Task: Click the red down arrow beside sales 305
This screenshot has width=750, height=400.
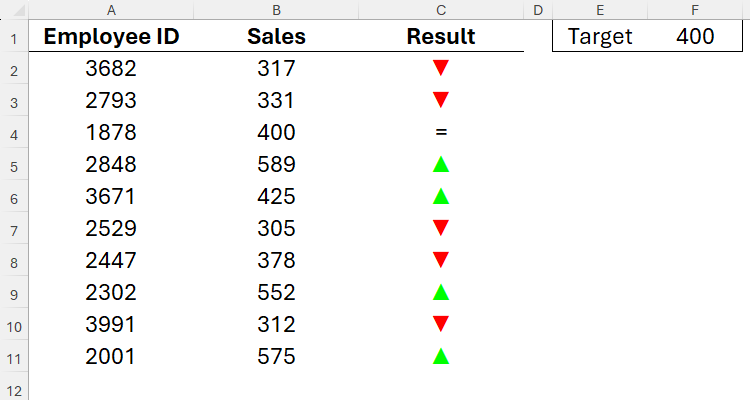Action: point(441,228)
